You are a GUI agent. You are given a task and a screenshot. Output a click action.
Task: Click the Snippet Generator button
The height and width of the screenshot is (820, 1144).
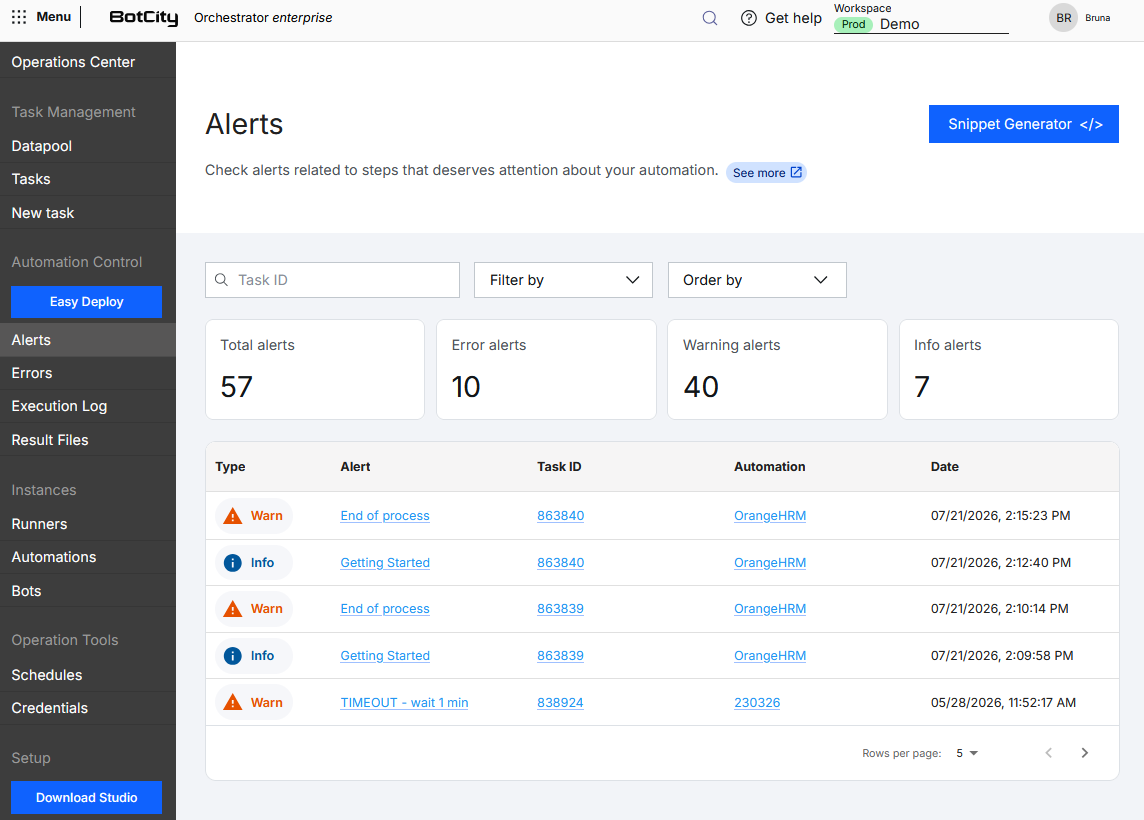point(1024,124)
